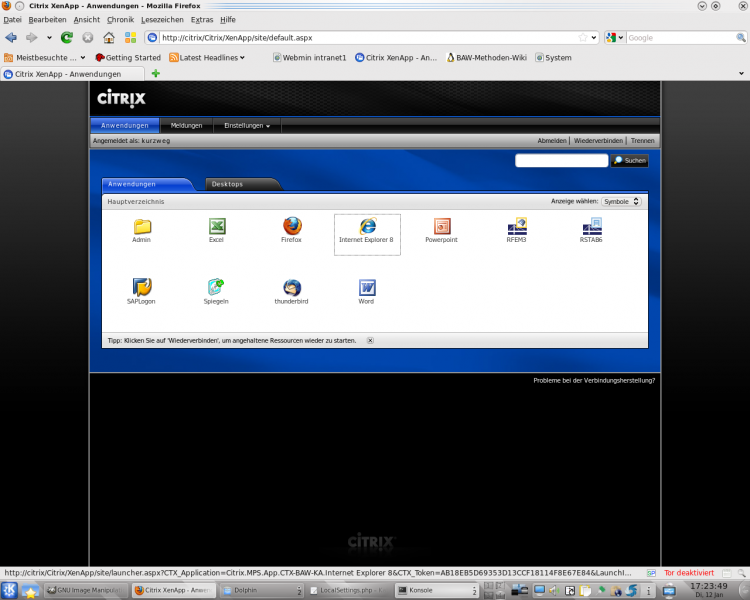Select the Anwendungen tab in the Citrix navigation bar
Image resolution: width=750 pixels, height=600 pixels.
(x=125, y=126)
